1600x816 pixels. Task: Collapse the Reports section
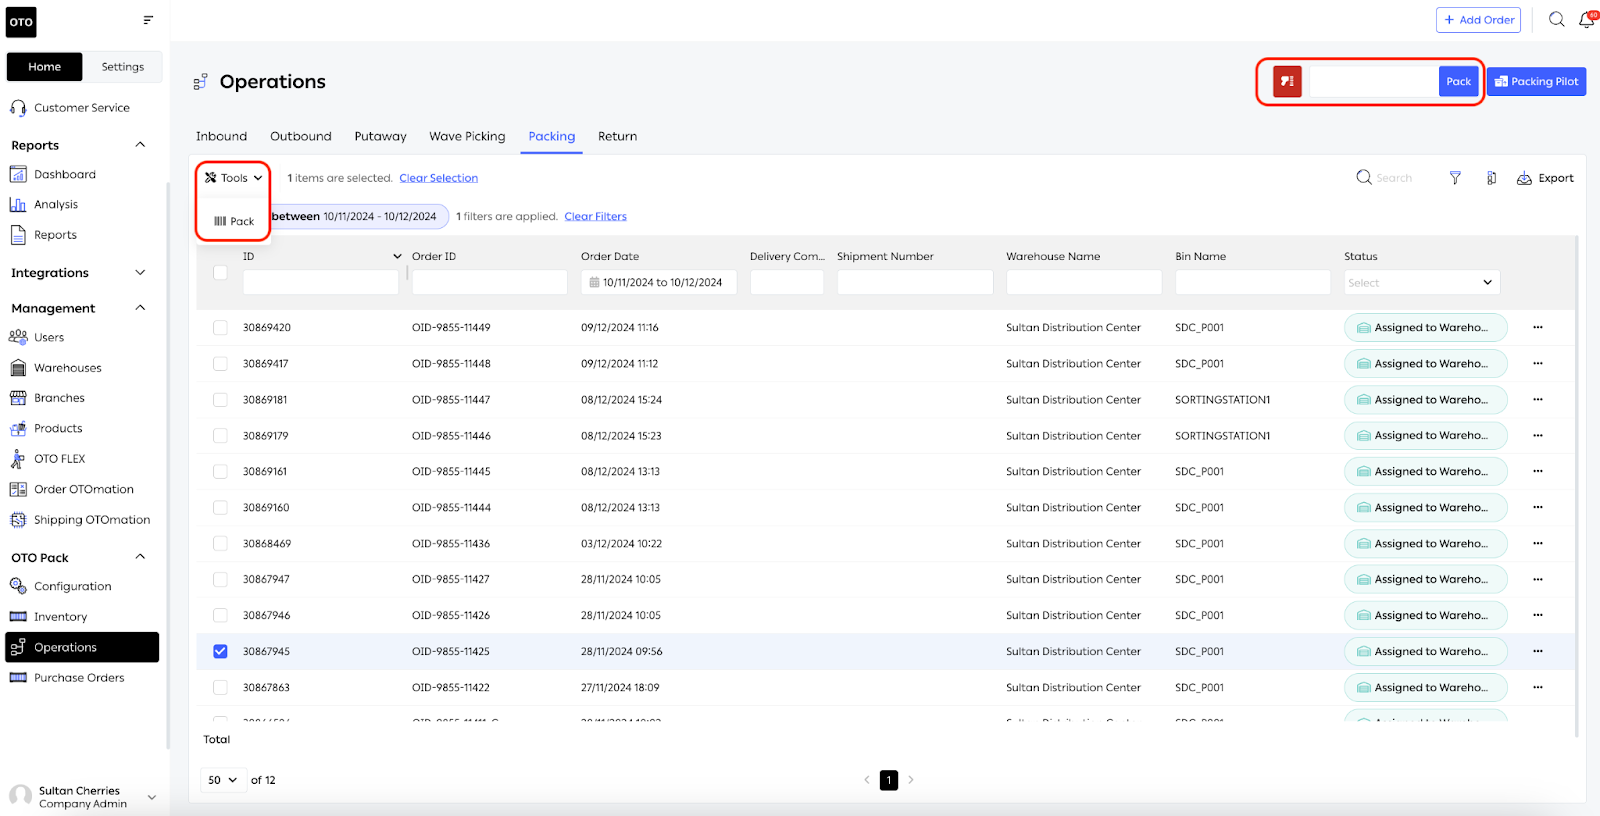[x=140, y=145]
